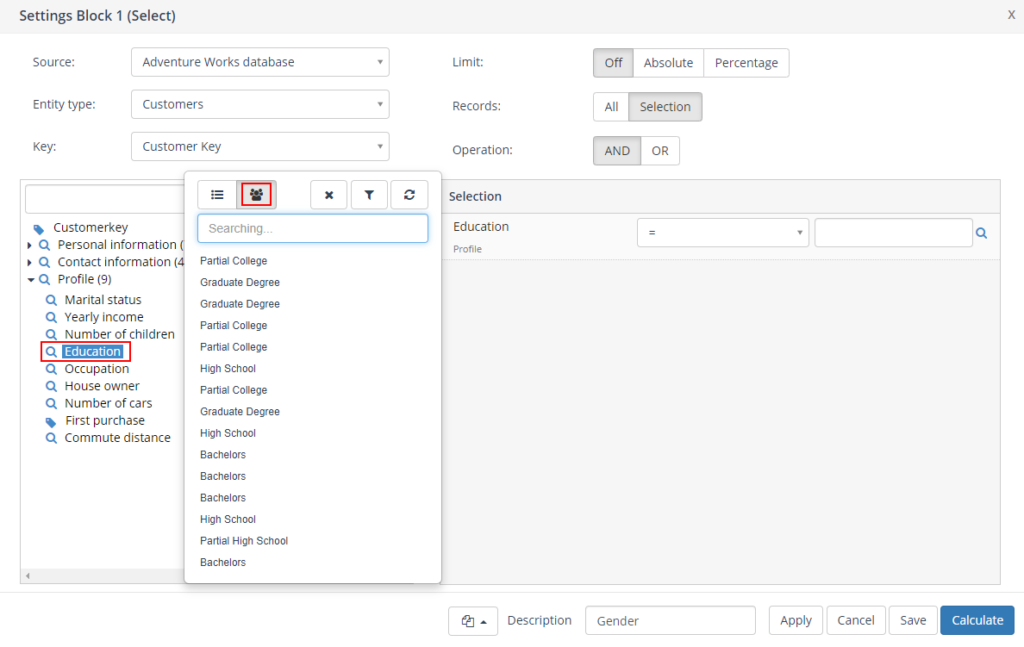Image resolution: width=1024 pixels, height=647 pixels.
Task: Click the Apply button
Action: coord(795,621)
